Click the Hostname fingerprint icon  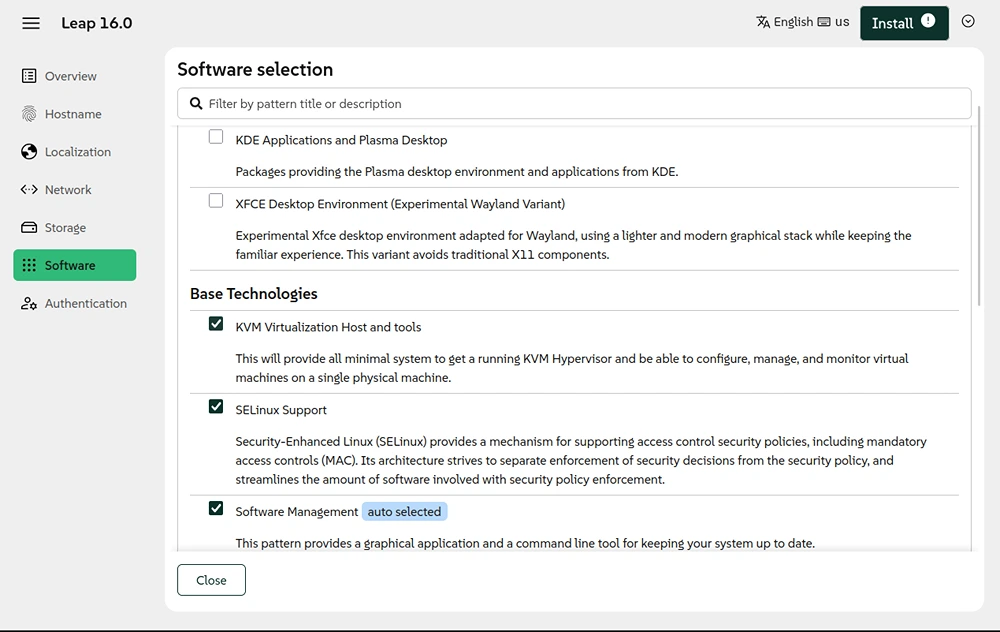[29, 114]
